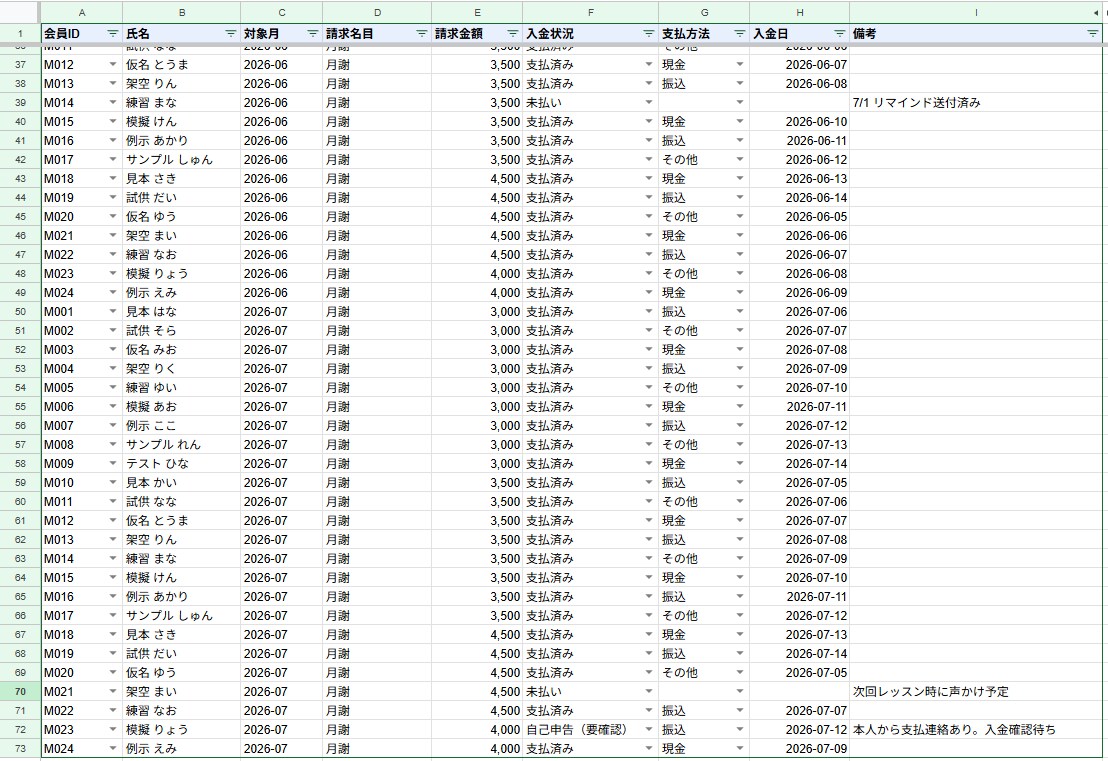Open filter icon for 支払方法 column
The height and width of the screenshot is (761, 1108).
pos(740,33)
